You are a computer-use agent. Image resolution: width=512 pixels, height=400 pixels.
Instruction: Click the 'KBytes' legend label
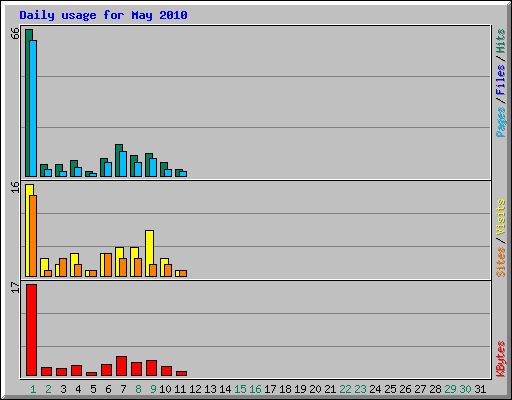pos(500,359)
